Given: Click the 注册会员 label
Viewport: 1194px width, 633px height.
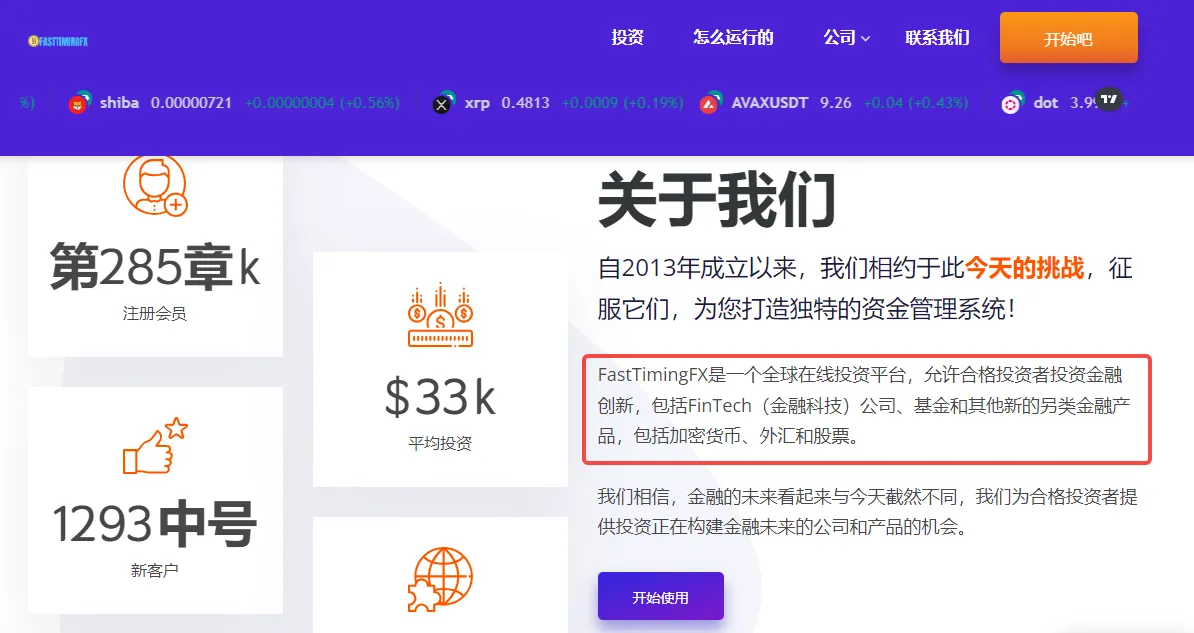Looking at the screenshot, I should click(155, 313).
